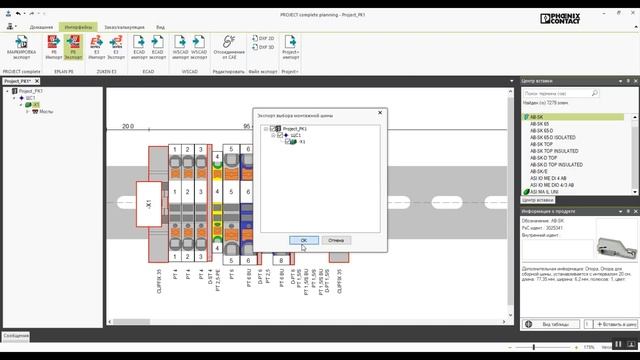Select DXF 3D file export

(263, 47)
